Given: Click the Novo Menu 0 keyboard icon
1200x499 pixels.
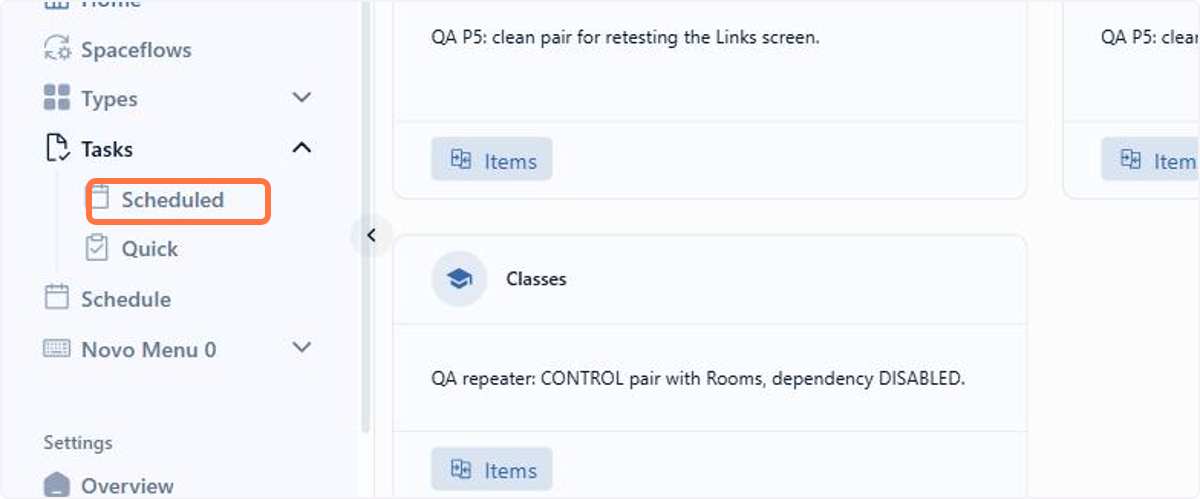Looking at the screenshot, I should pyautogui.click(x=57, y=348).
